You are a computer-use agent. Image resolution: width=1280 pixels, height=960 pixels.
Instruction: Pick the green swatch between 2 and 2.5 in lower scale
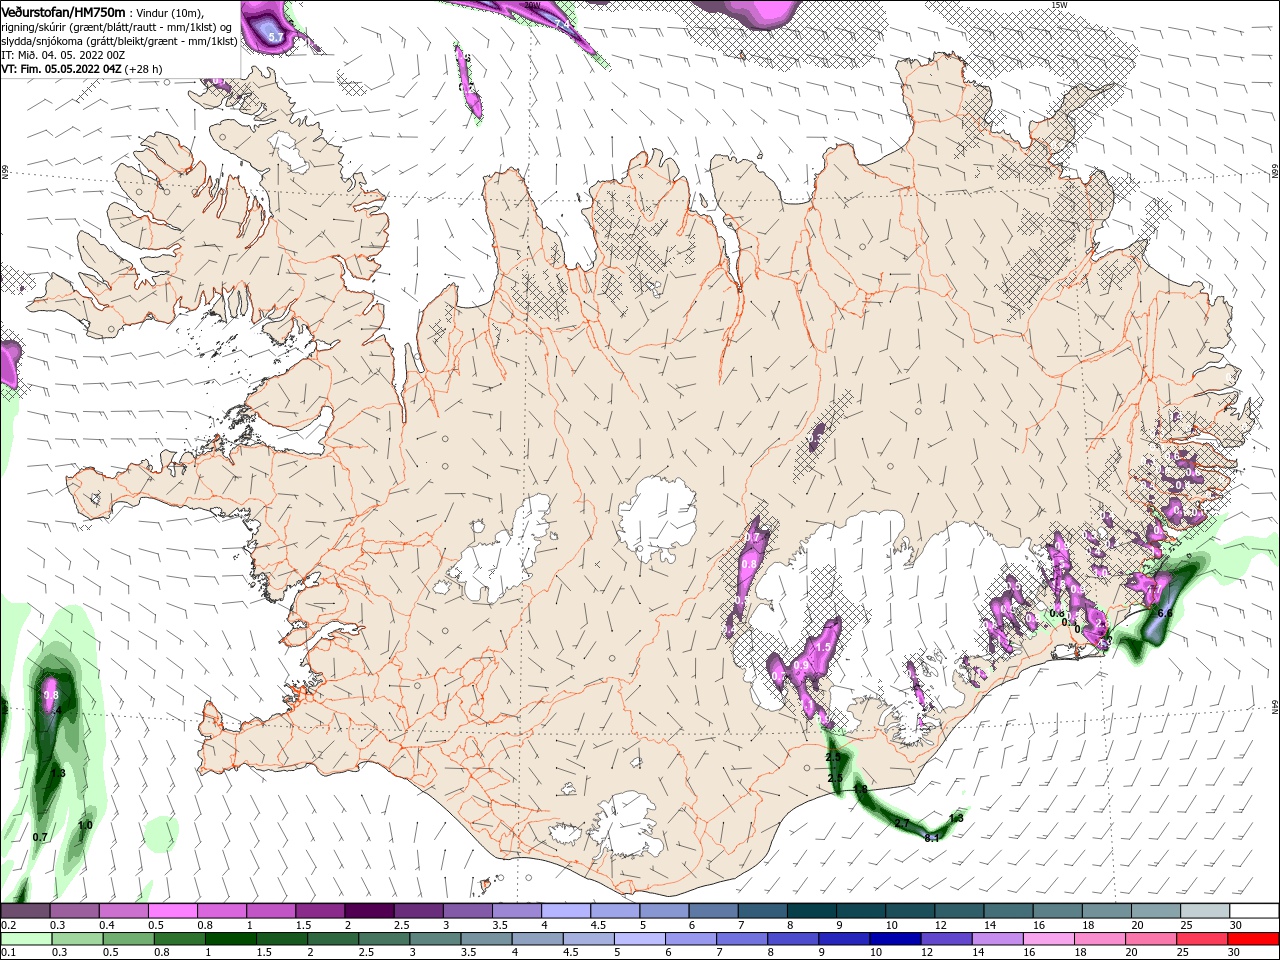tap(332, 939)
